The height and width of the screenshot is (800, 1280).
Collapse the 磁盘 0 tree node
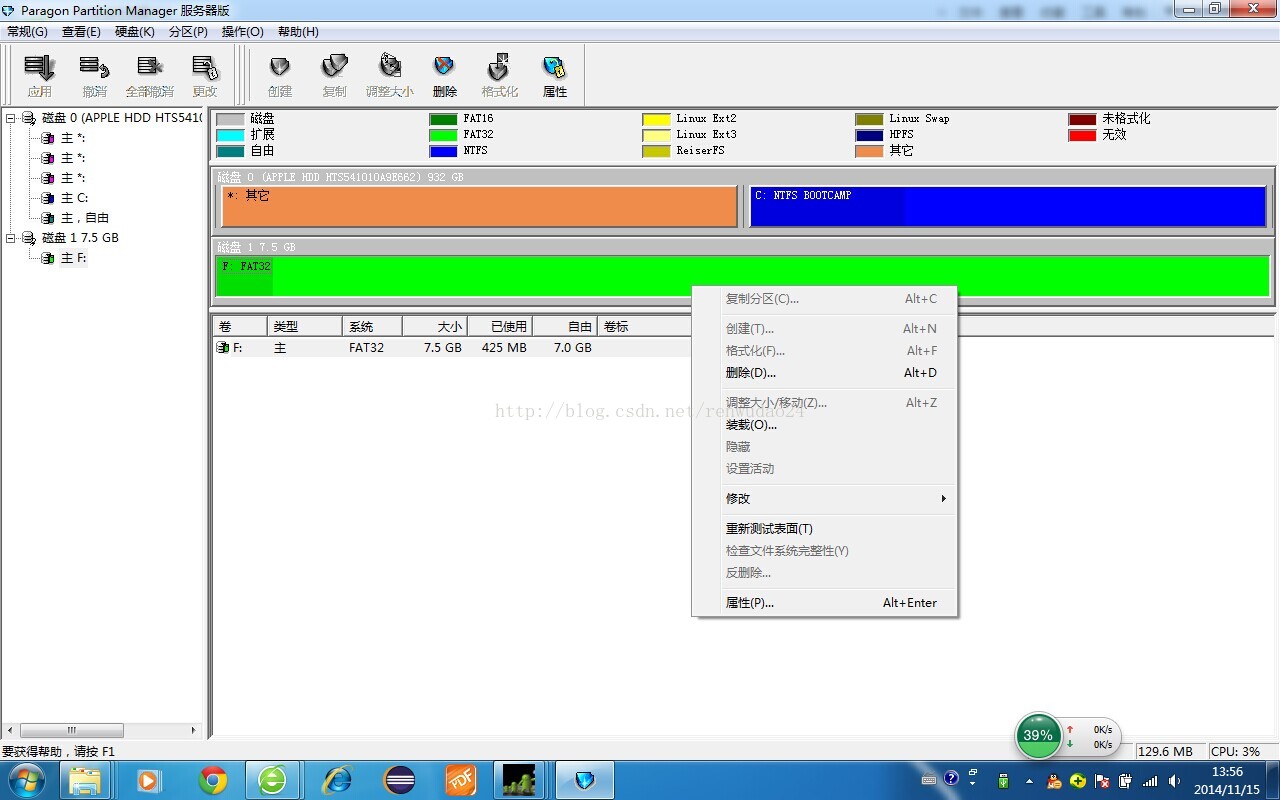[x=11, y=118]
